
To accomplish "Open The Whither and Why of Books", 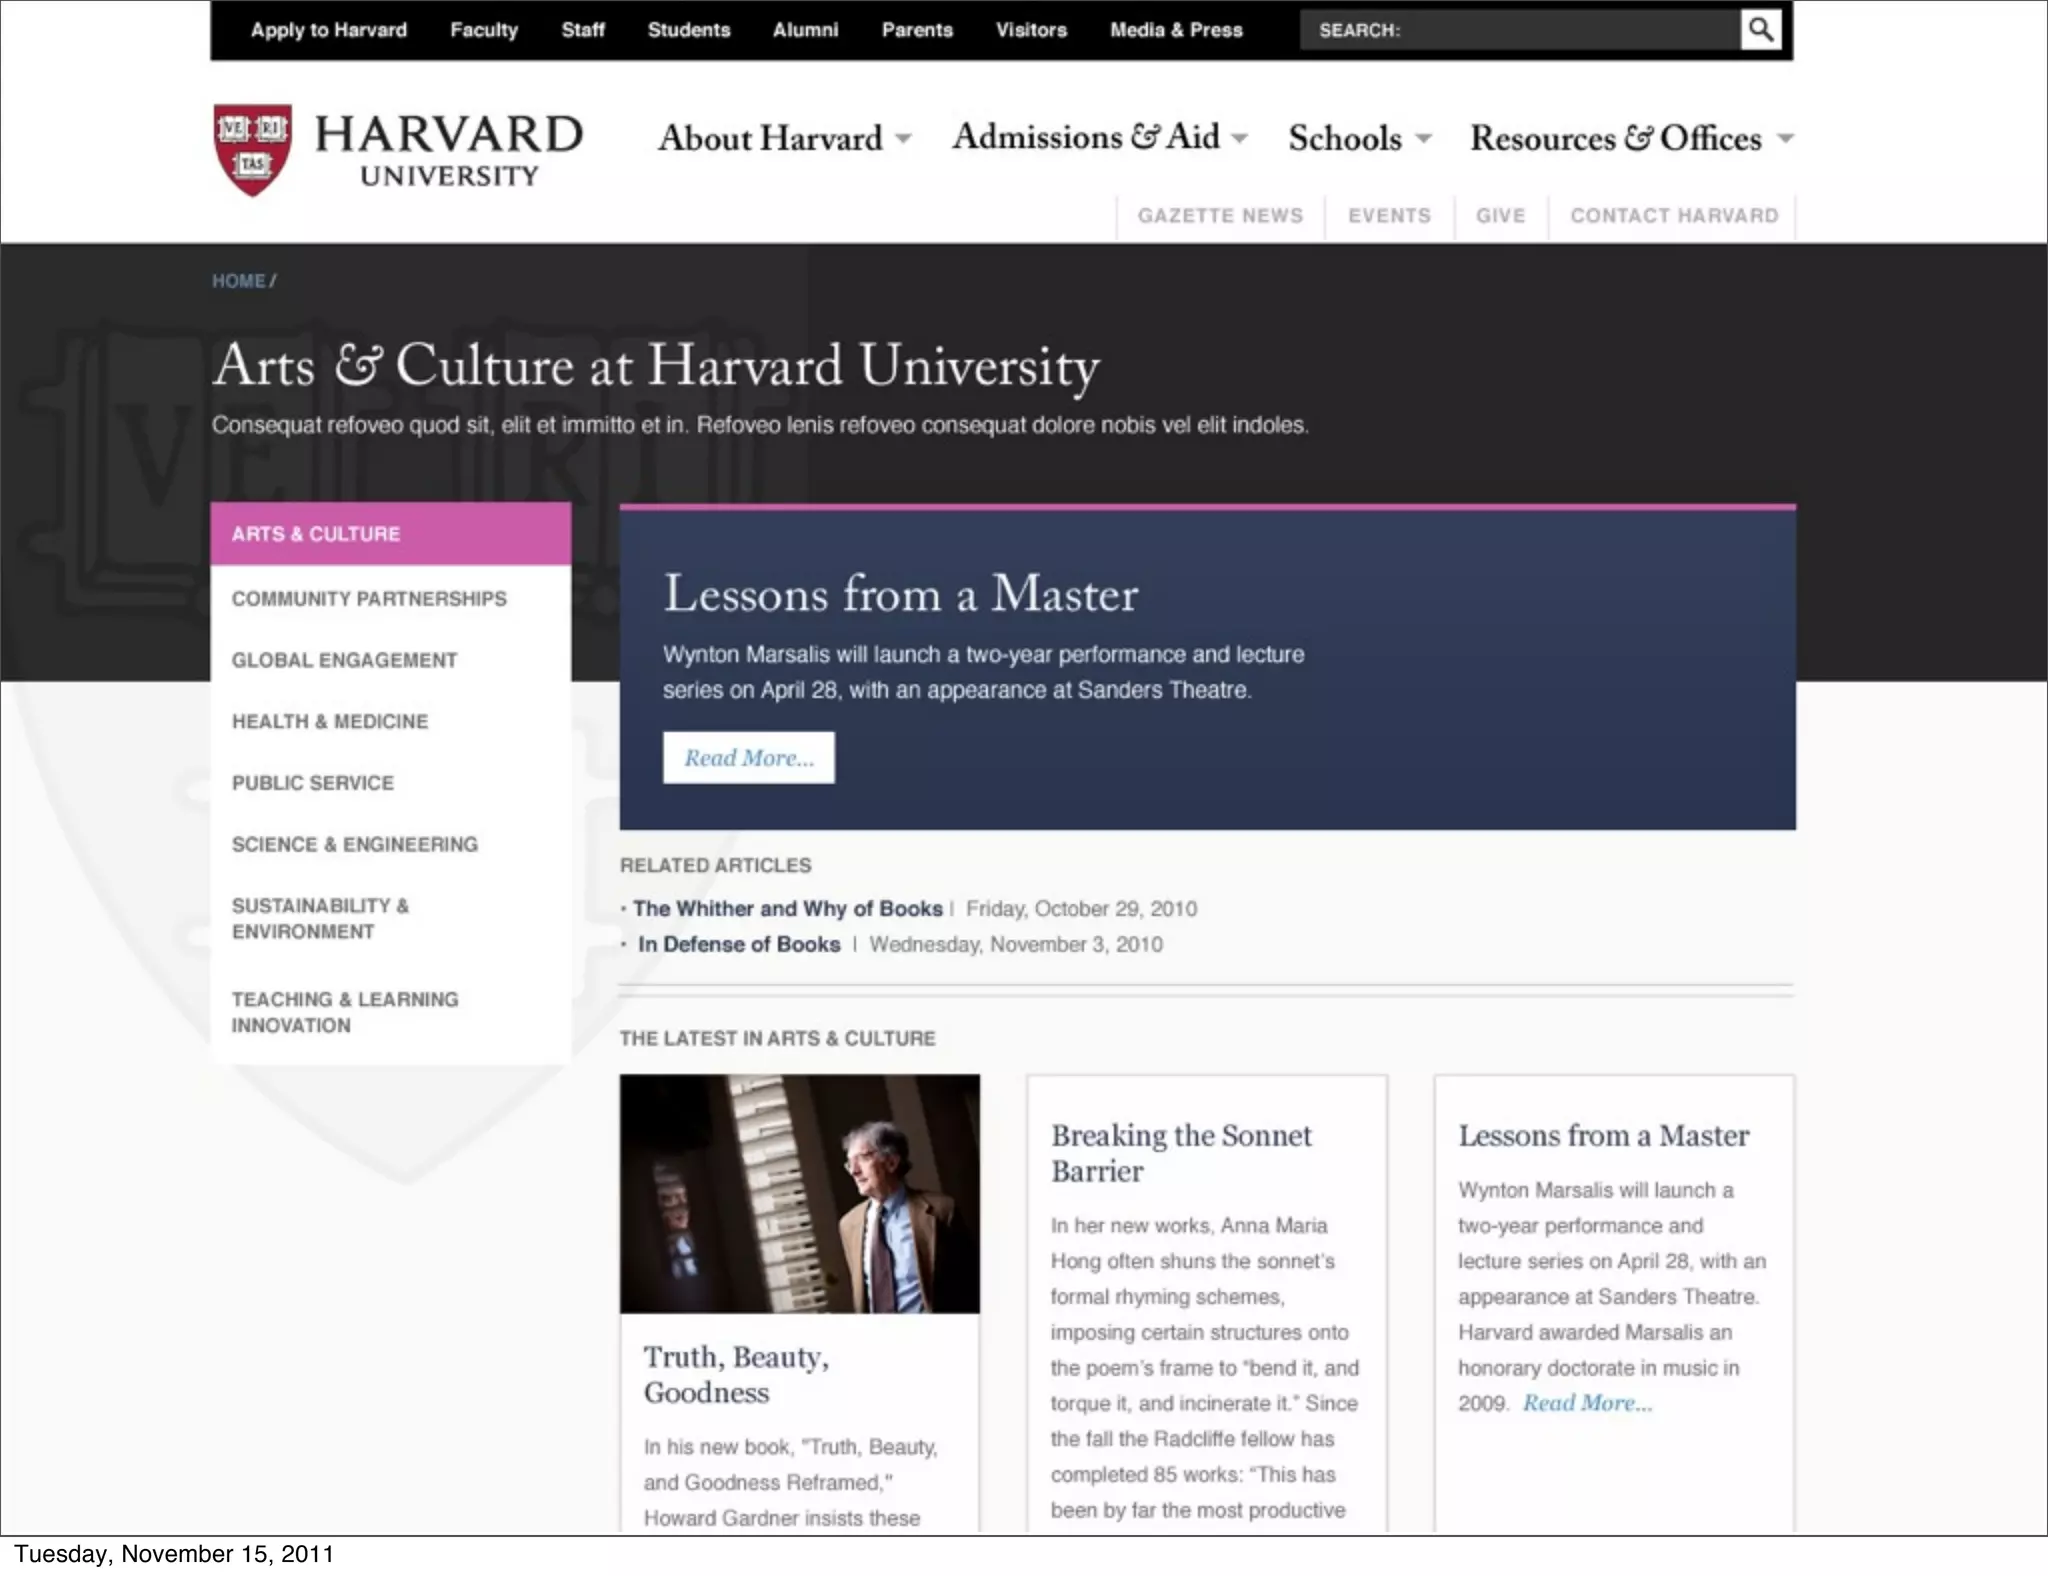I will (x=788, y=908).
